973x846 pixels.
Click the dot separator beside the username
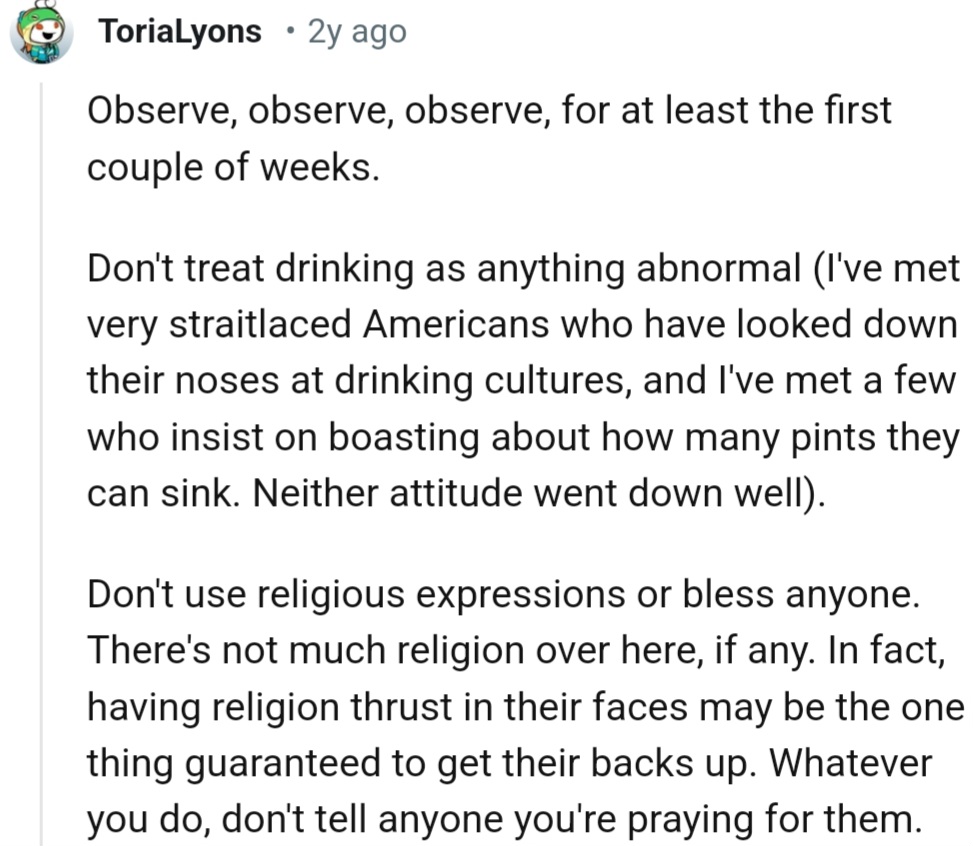(288, 32)
